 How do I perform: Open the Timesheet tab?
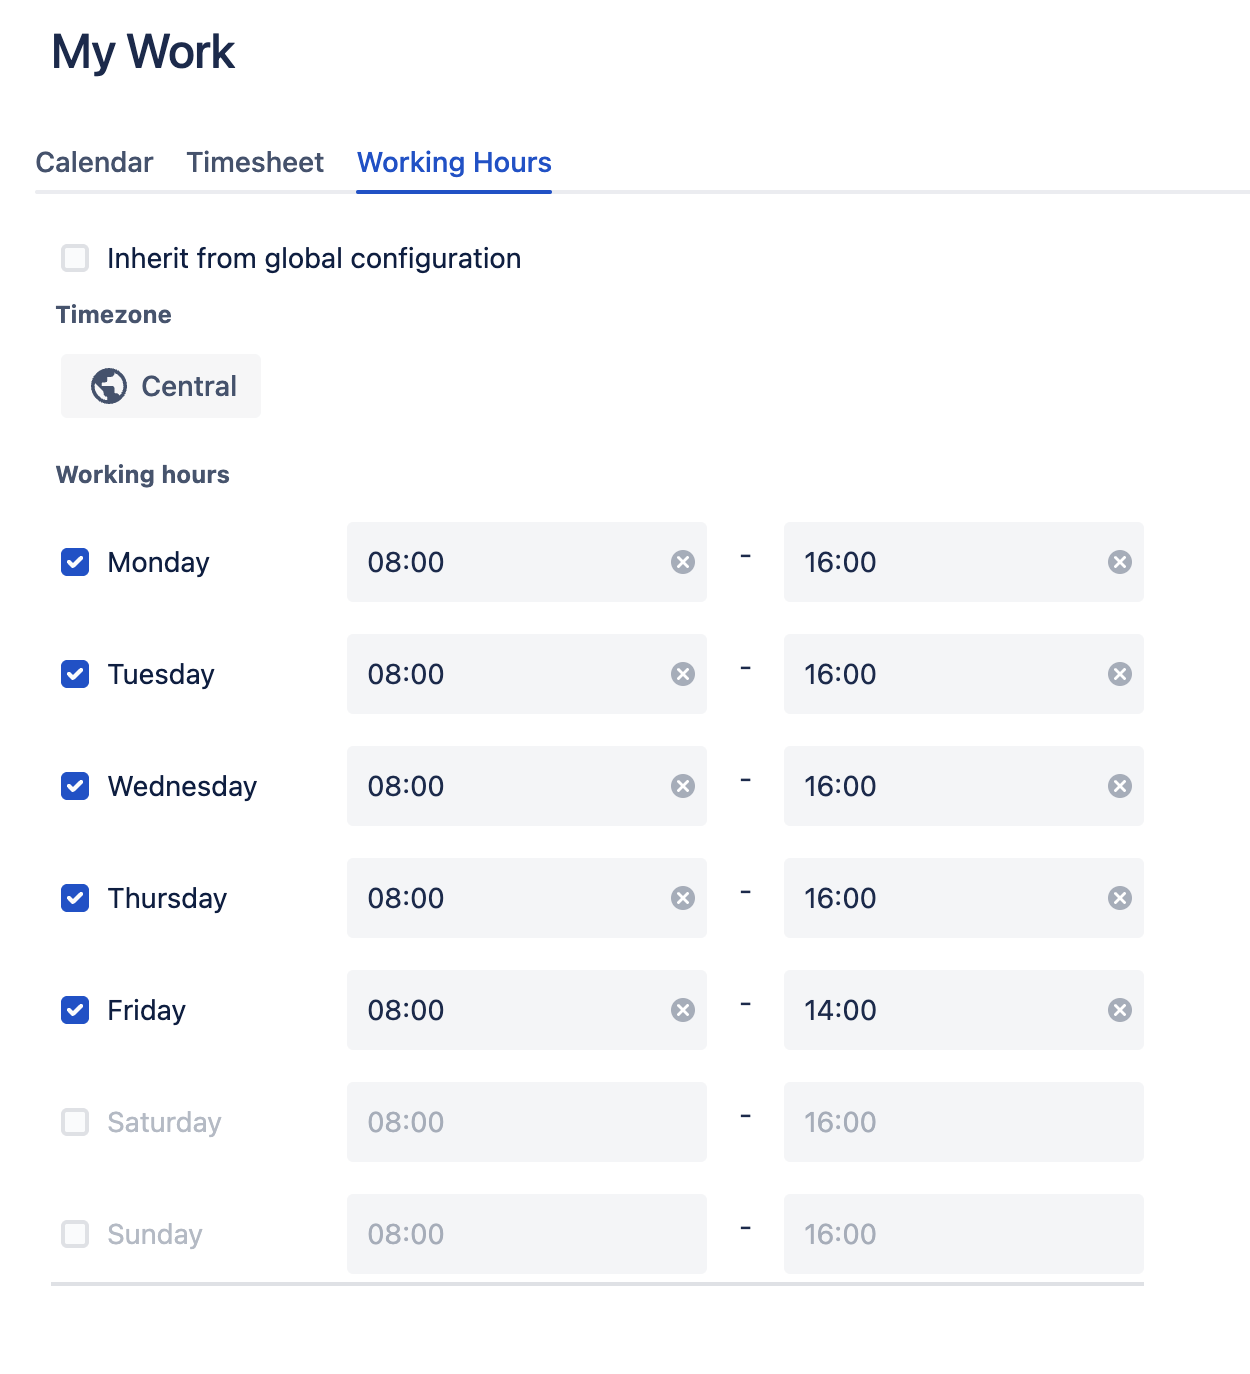click(x=255, y=162)
